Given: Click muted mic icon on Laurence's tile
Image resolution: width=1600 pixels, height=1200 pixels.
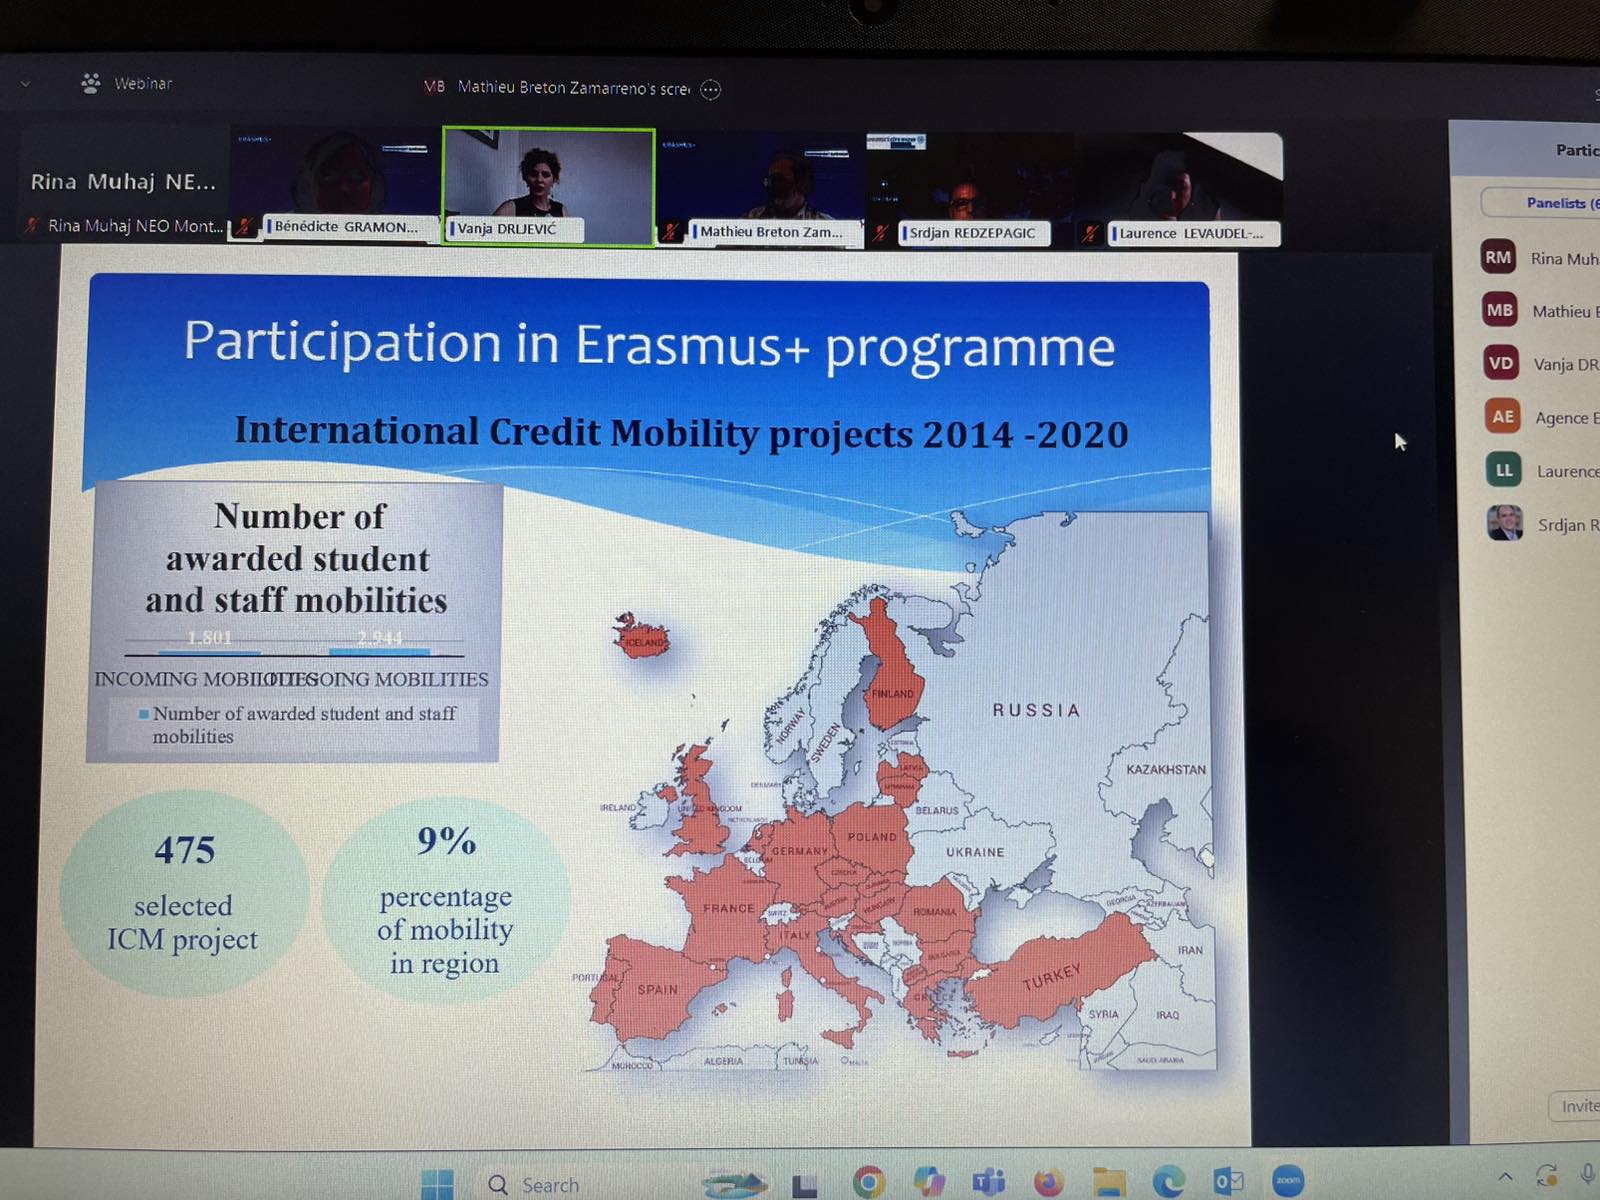Looking at the screenshot, I should 1090,234.
